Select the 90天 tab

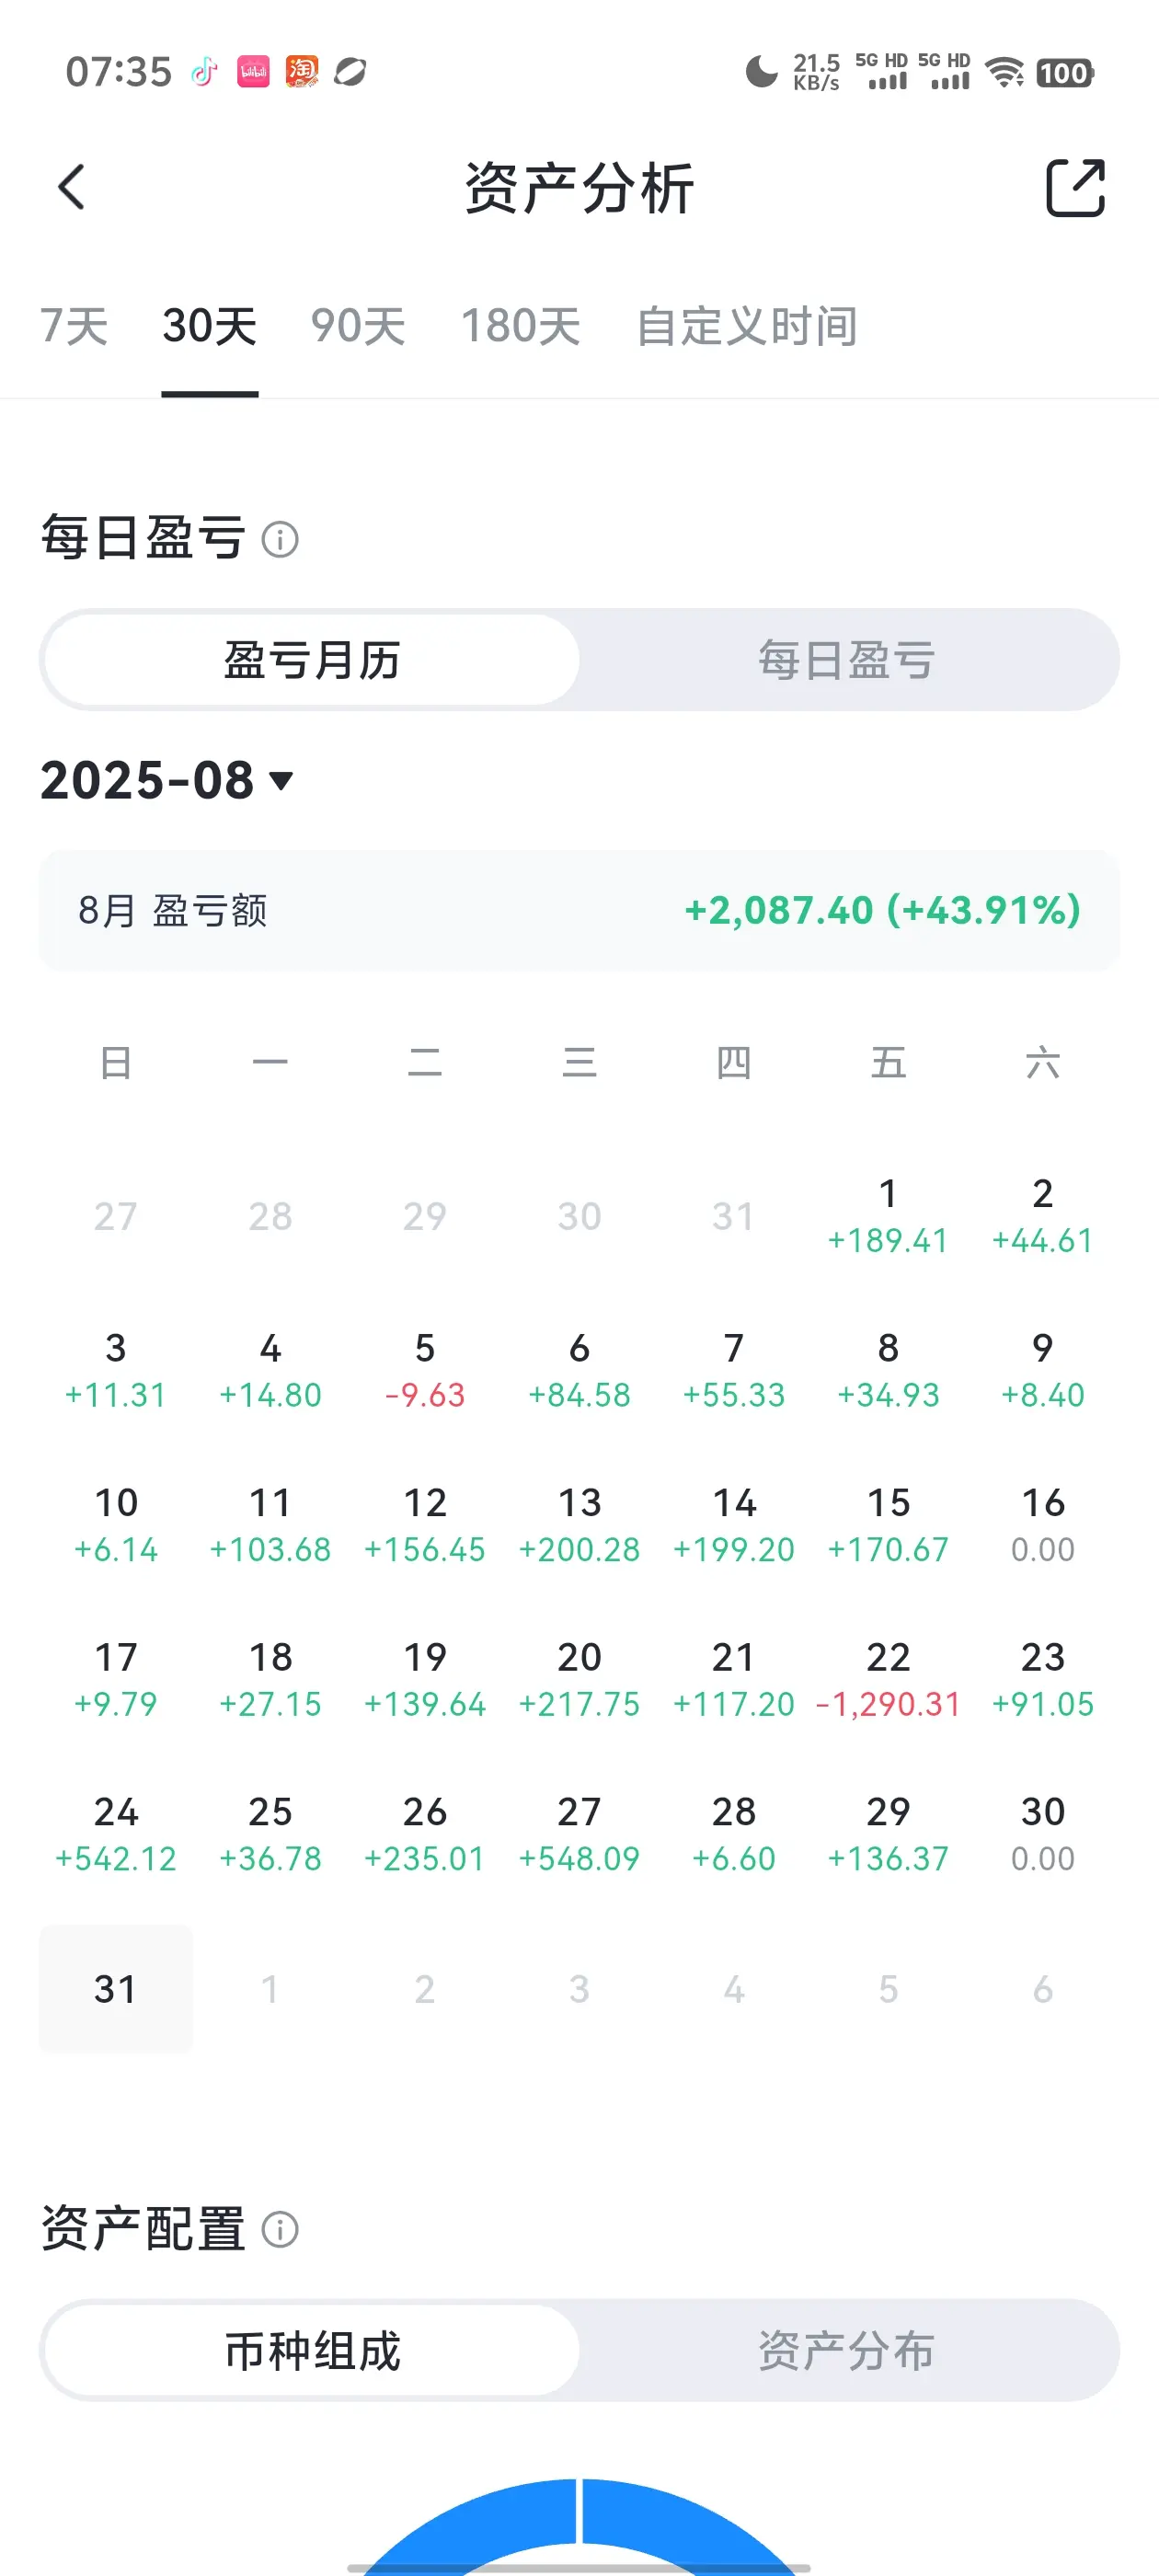click(358, 326)
